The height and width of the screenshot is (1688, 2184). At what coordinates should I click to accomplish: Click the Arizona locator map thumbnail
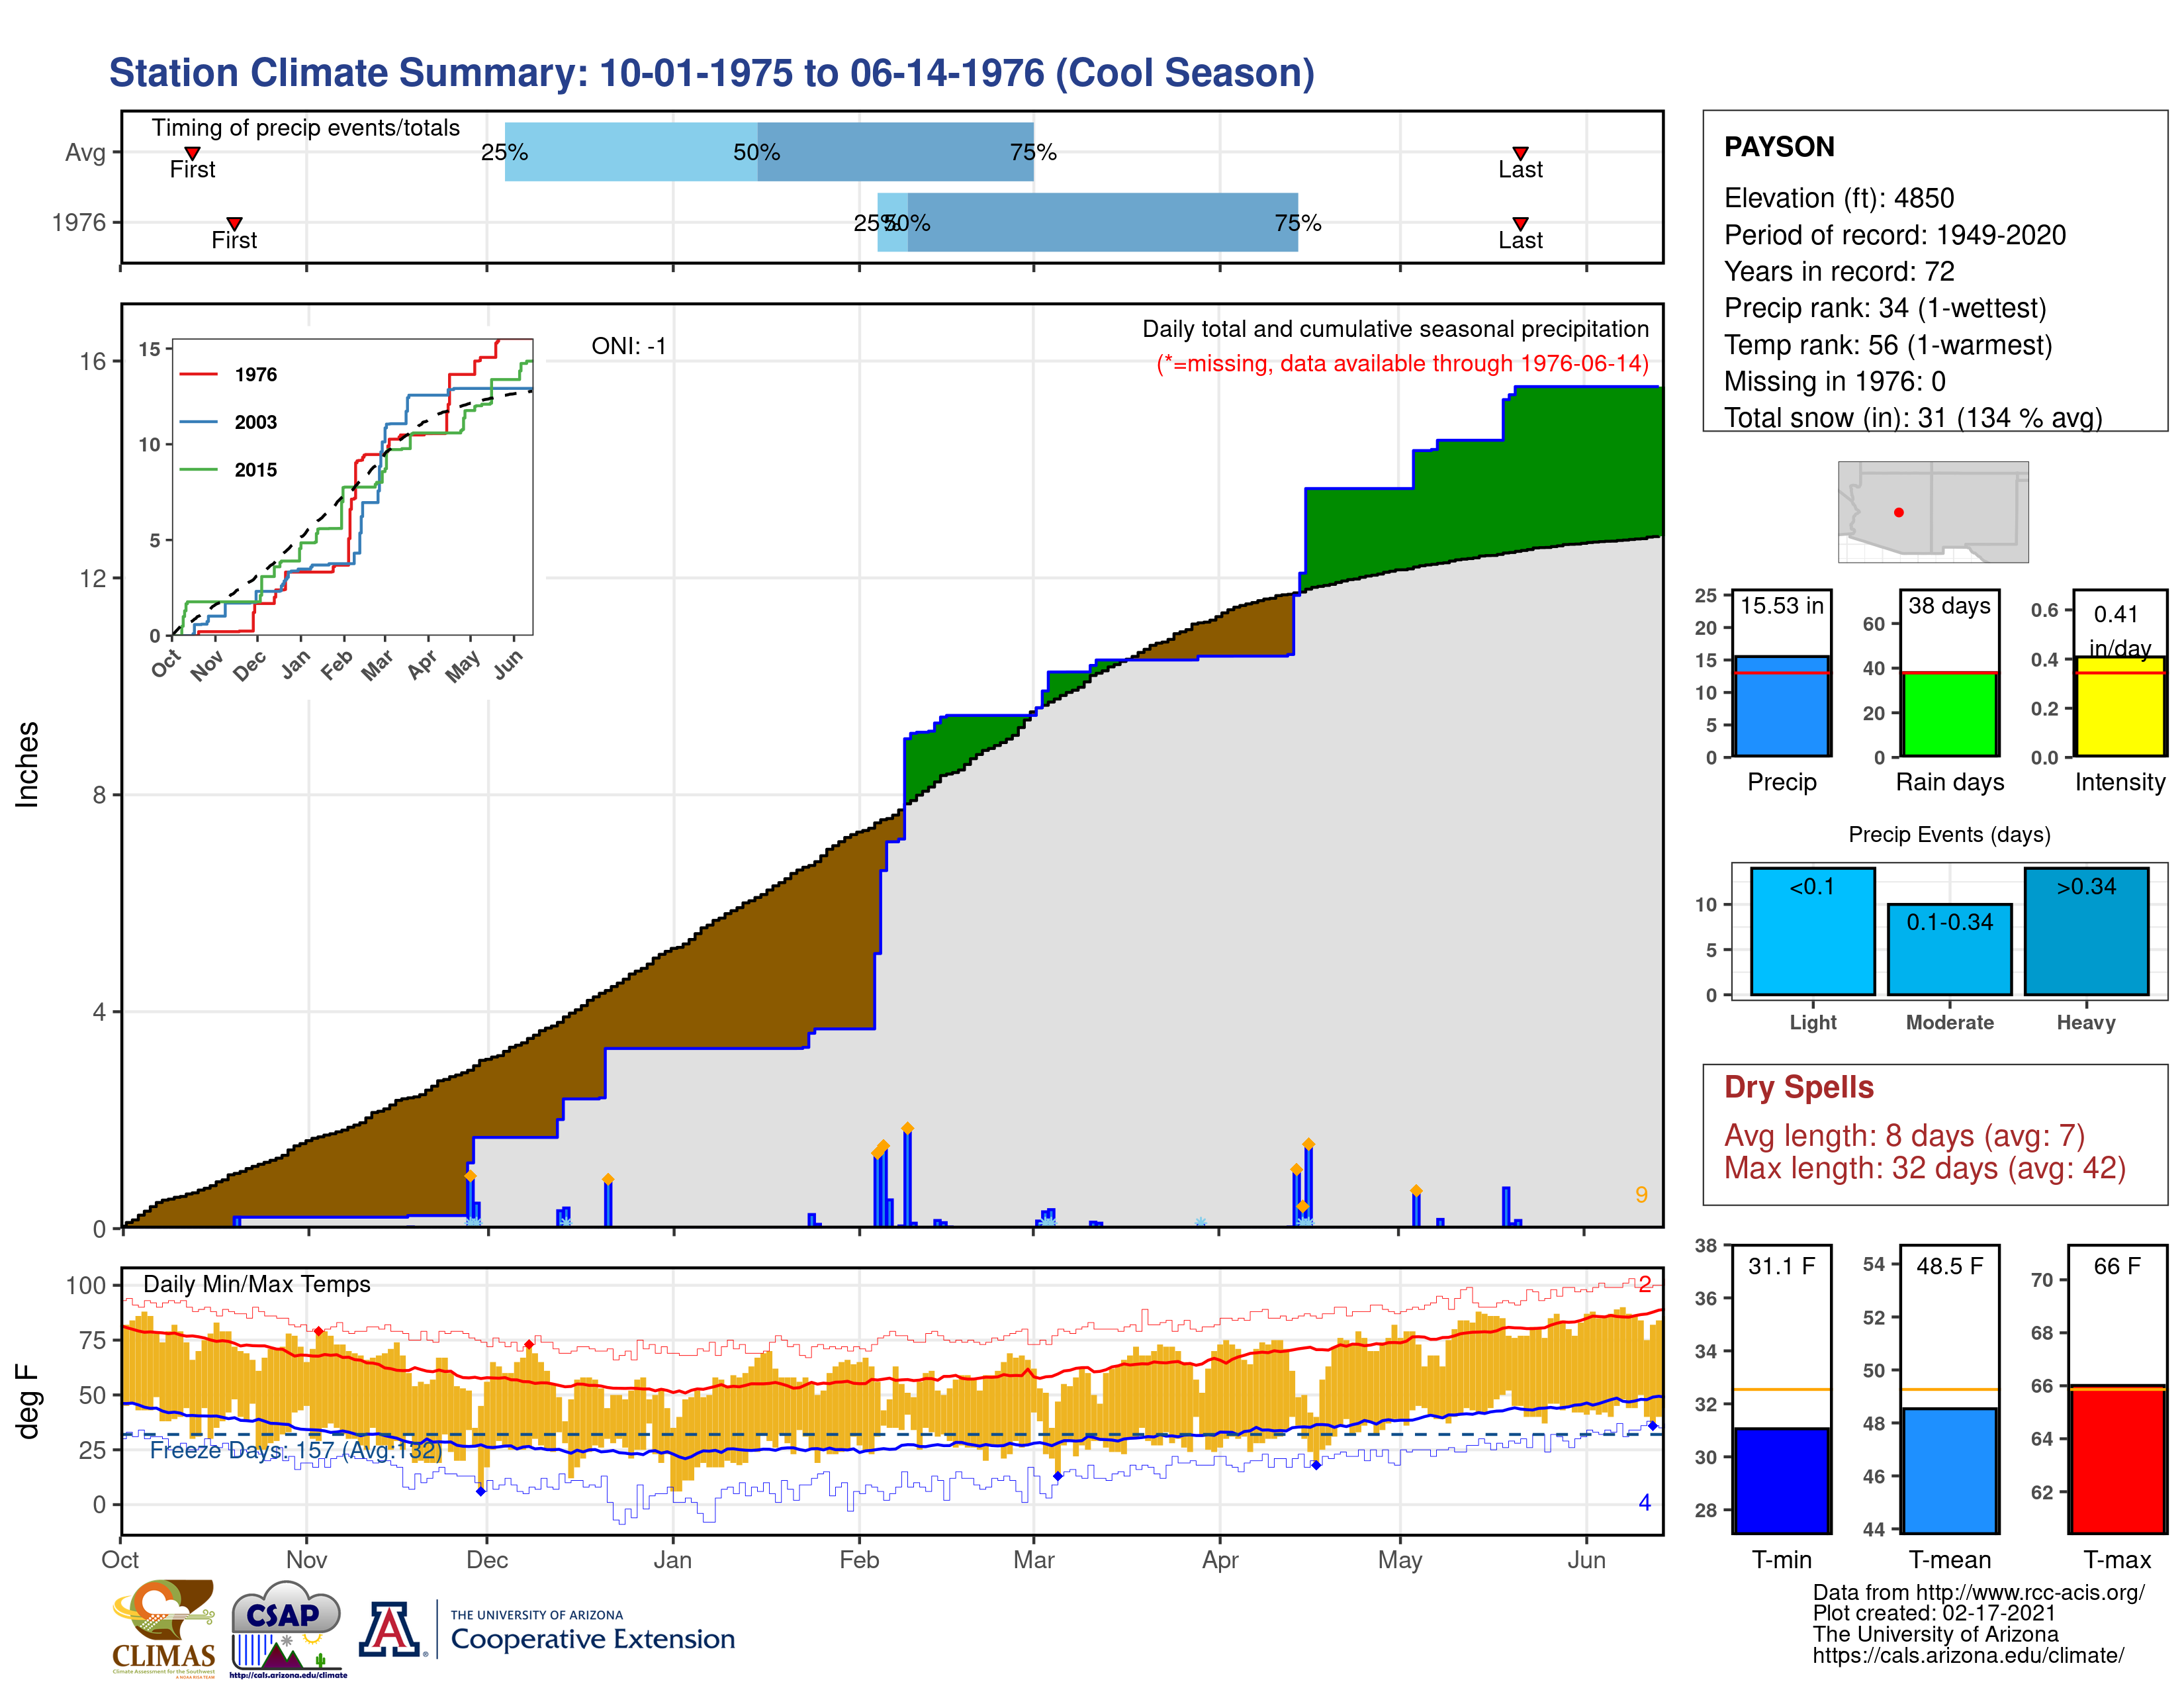click(1933, 511)
